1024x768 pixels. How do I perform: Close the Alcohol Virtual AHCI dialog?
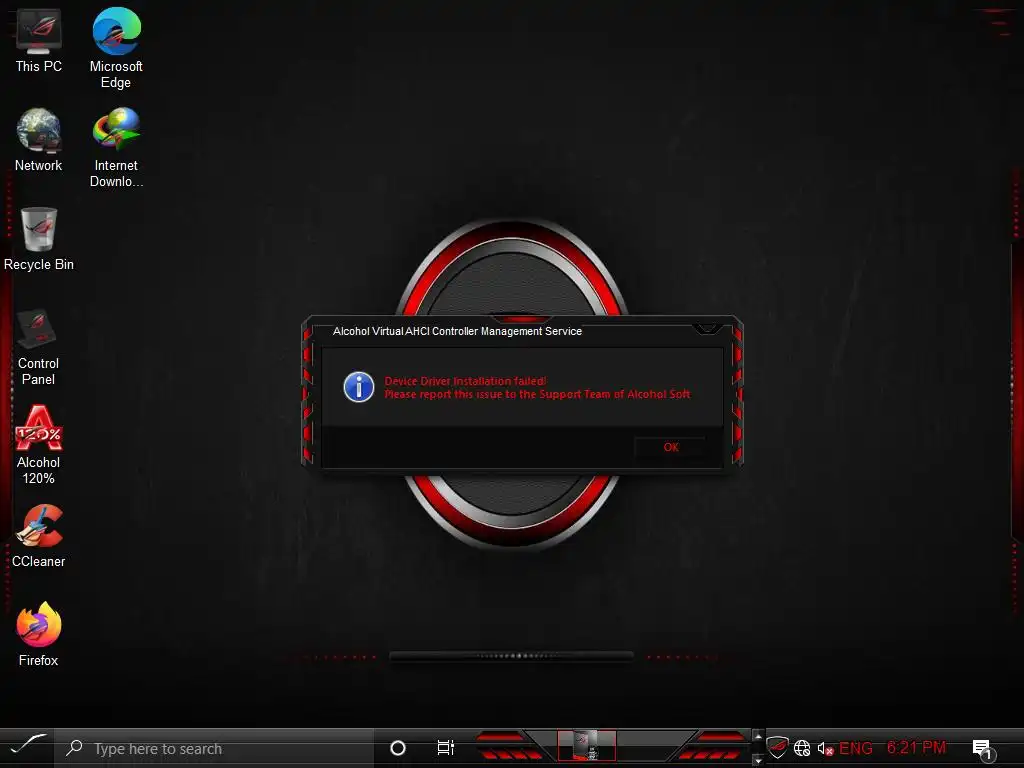pos(707,328)
